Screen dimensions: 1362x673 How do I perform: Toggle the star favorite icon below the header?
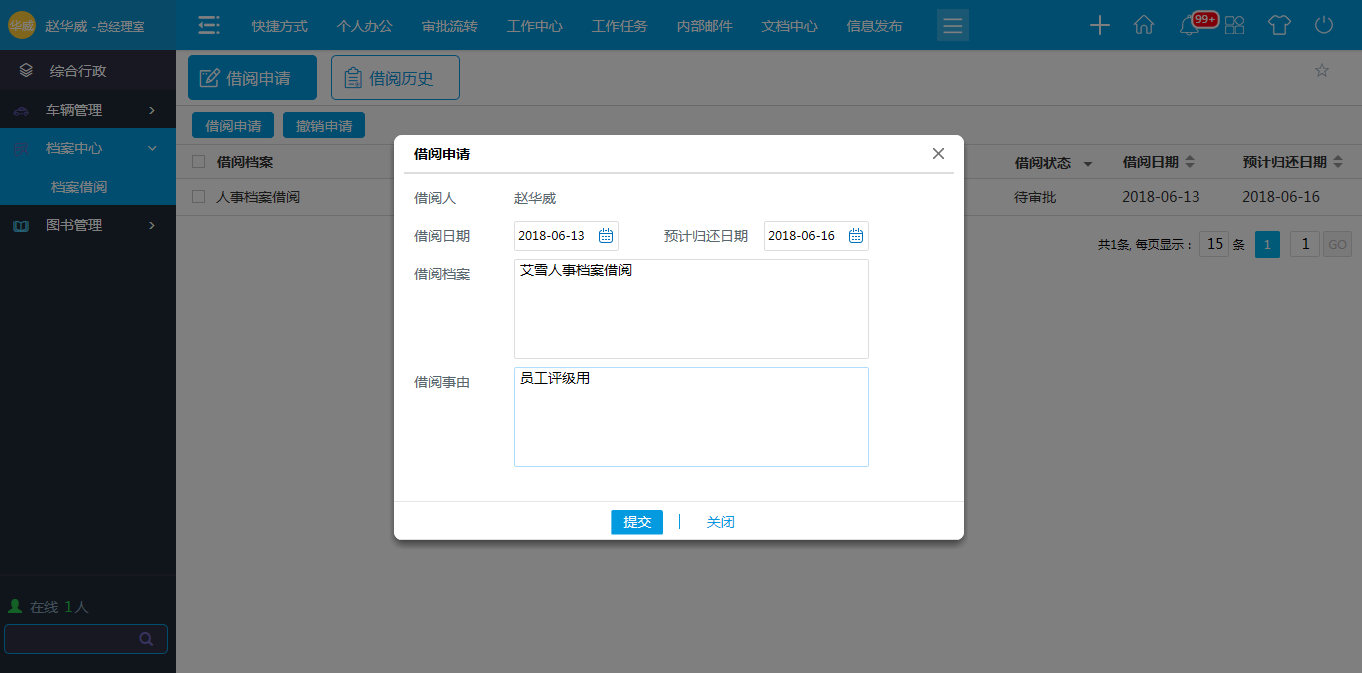coord(1322,72)
